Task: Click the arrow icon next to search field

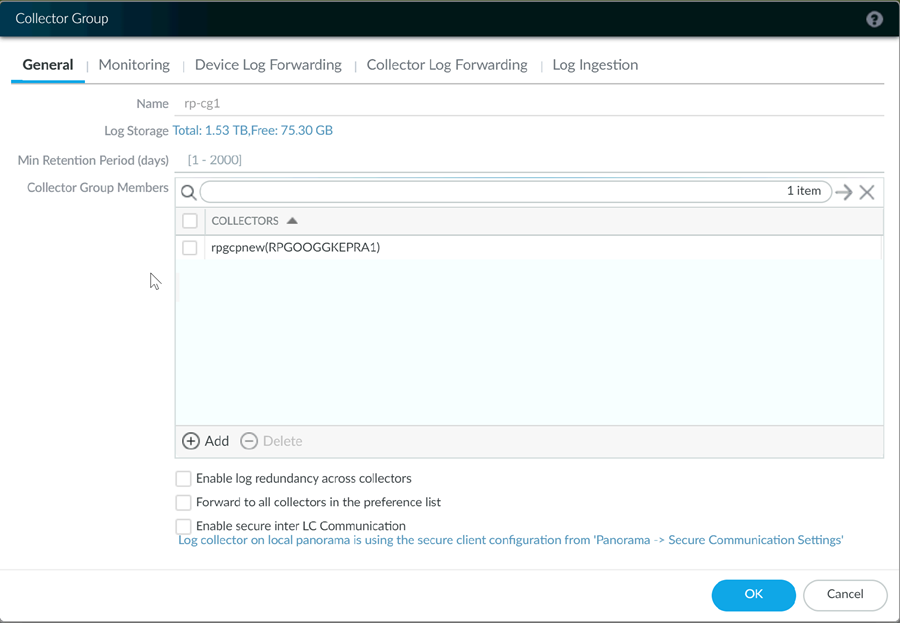Action: tap(844, 192)
